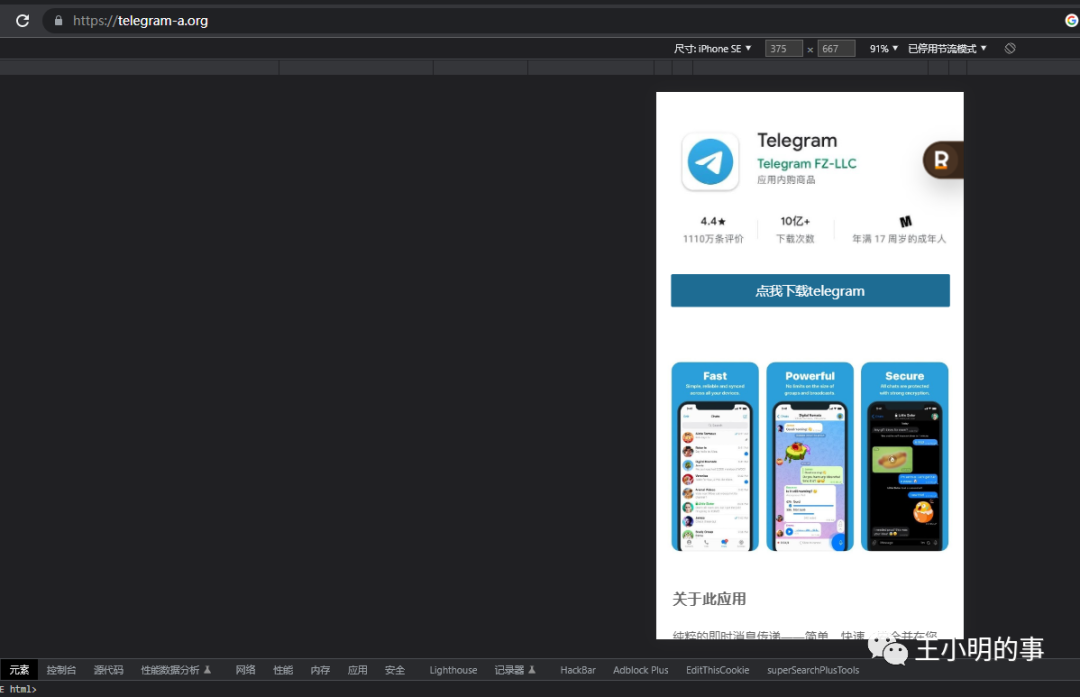Open the 记录器 Recorder tab

pyautogui.click(x=515, y=669)
